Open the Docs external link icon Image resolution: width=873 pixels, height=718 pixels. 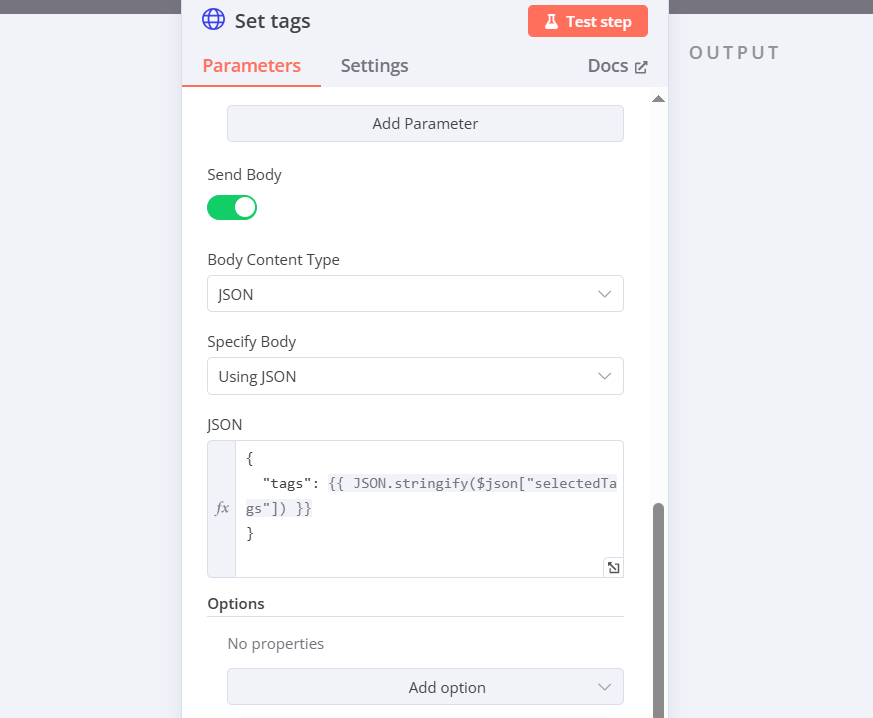pyautogui.click(x=641, y=67)
